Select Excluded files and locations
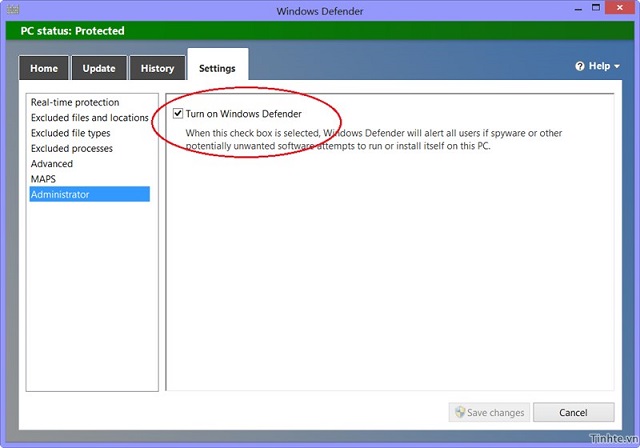Screen dimensions: 640x448 point(89,118)
